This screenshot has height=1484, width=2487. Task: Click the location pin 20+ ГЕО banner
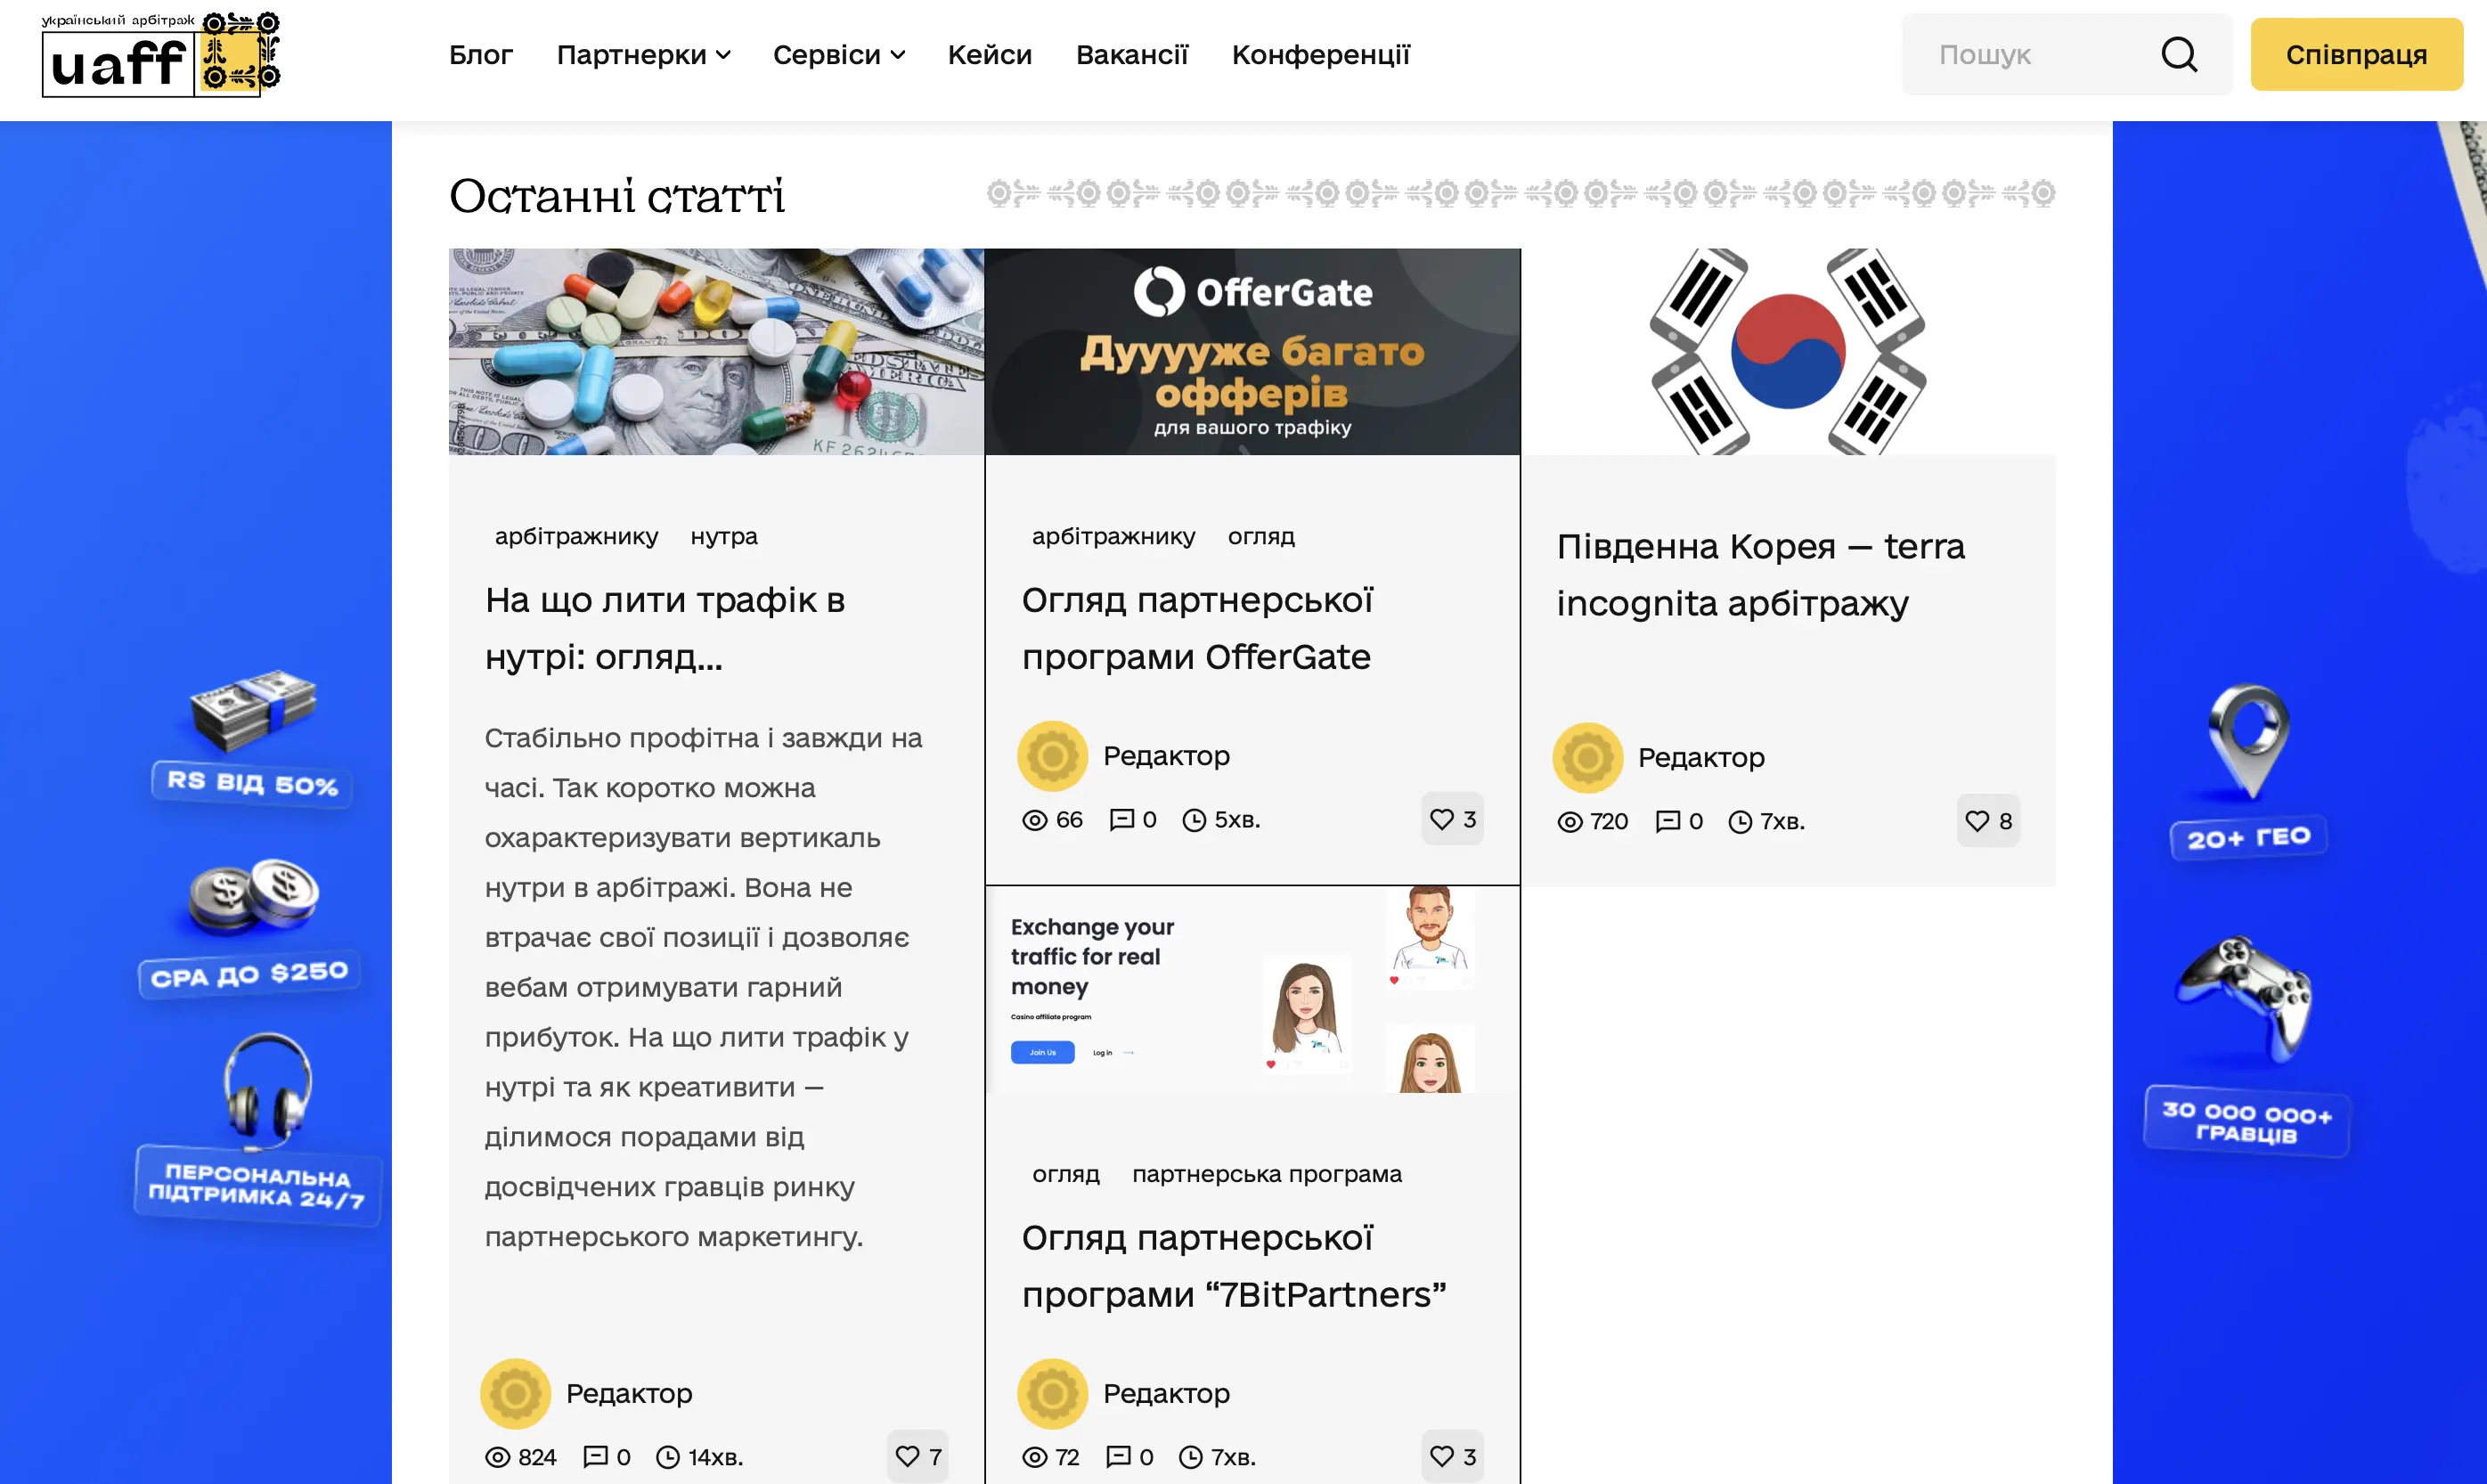click(2248, 770)
